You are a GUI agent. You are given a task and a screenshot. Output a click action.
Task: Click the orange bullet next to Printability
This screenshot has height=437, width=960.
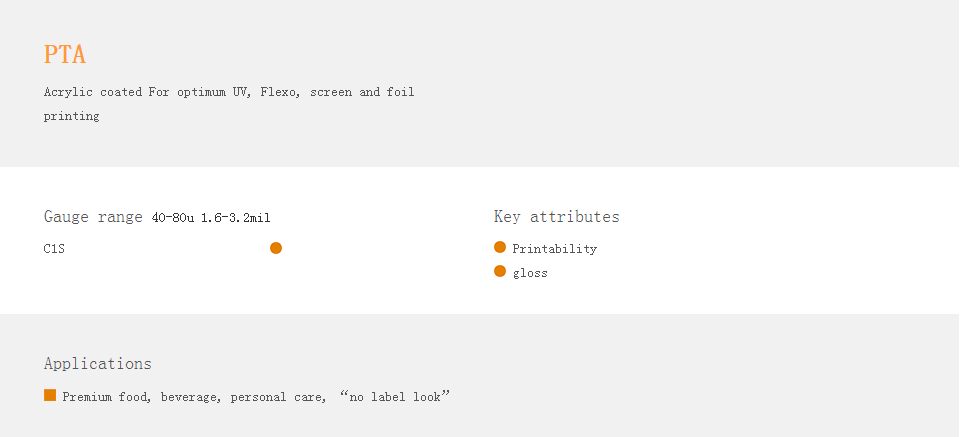click(500, 247)
